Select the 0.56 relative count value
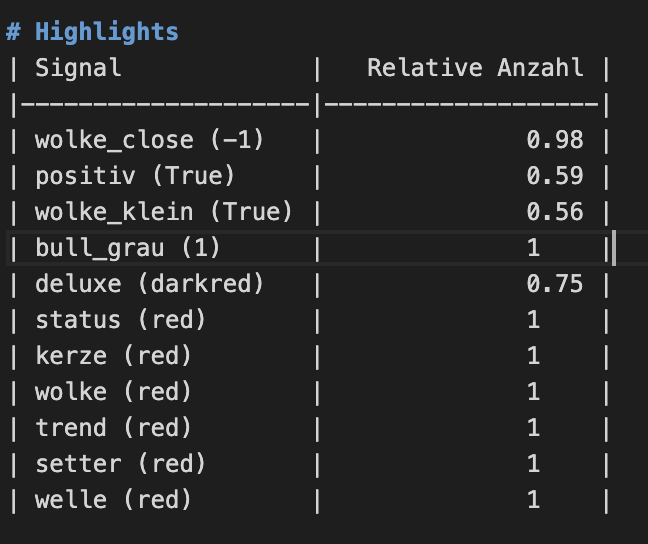648x544 pixels. click(x=555, y=212)
